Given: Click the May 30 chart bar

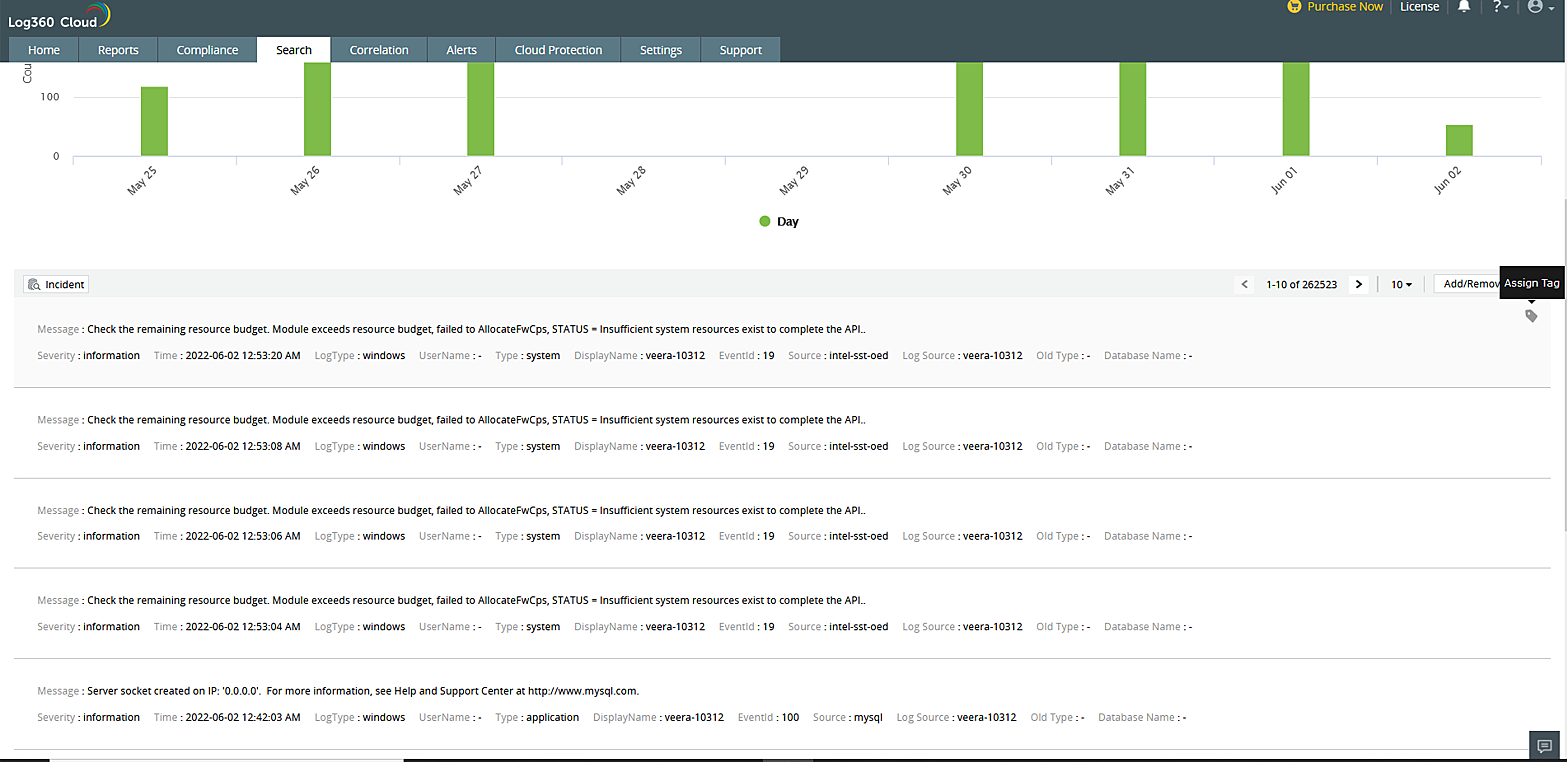Looking at the screenshot, I should (x=969, y=109).
